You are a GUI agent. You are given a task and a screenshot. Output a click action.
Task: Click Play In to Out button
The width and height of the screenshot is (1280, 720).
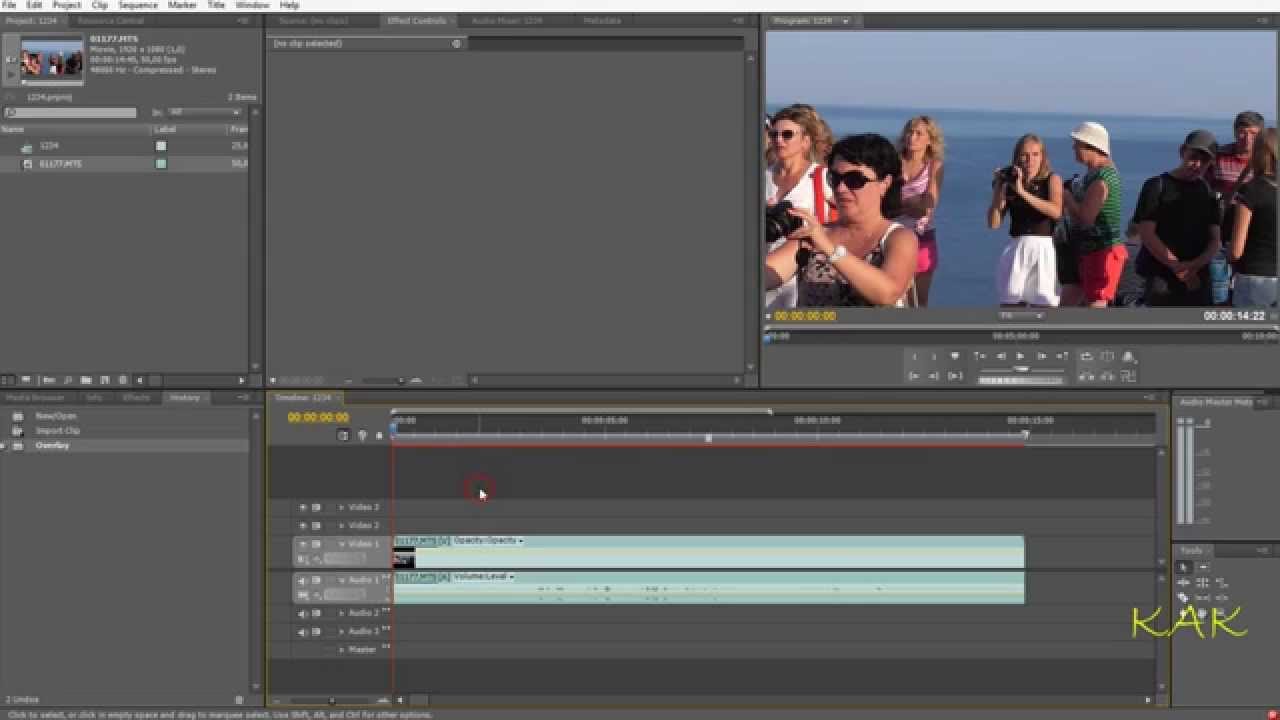pyautogui.click(x=955, y=376)
